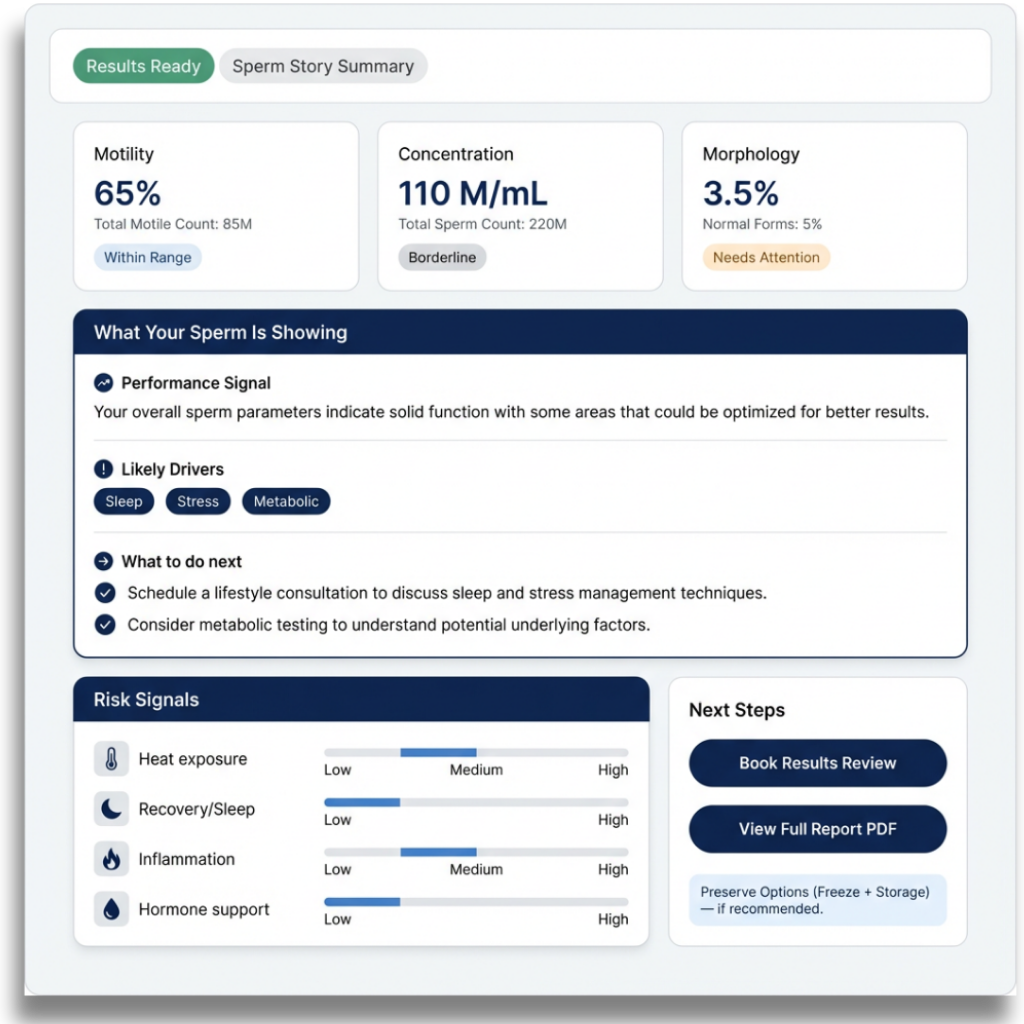Click the Likely Drivers exclamation icon
This screenshot has height=1024, width=1024.
click(x=103, y=469)
